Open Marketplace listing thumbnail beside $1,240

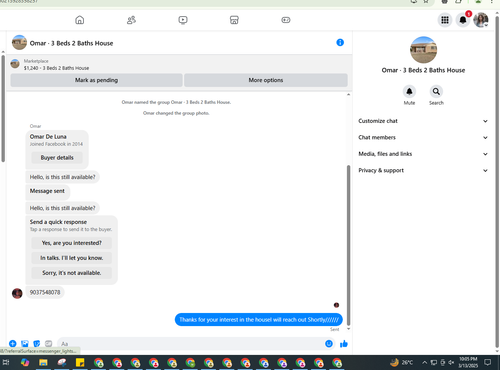point(15,63)
